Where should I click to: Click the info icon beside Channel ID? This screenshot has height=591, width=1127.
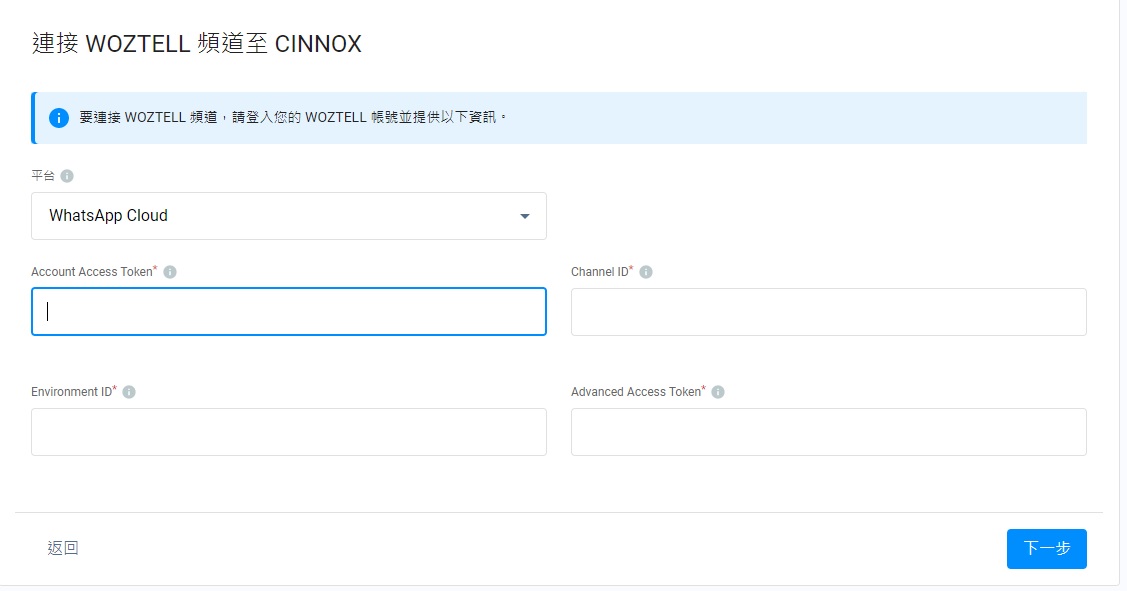point(646,272)
